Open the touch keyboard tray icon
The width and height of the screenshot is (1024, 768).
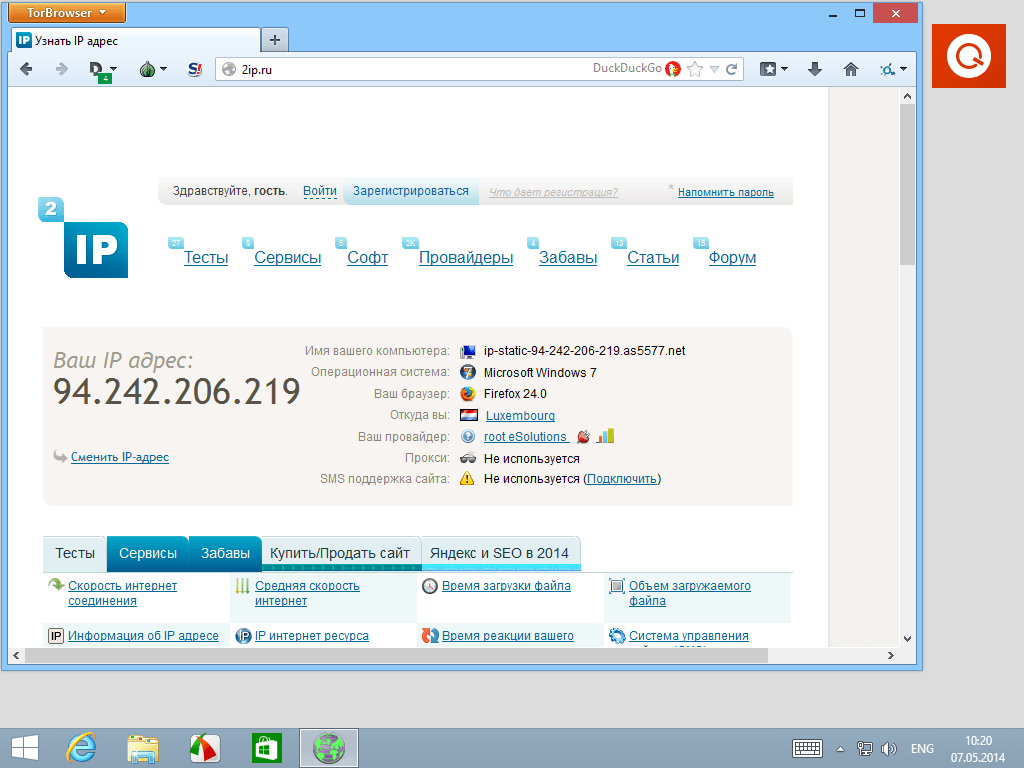(x=807, y=748)
